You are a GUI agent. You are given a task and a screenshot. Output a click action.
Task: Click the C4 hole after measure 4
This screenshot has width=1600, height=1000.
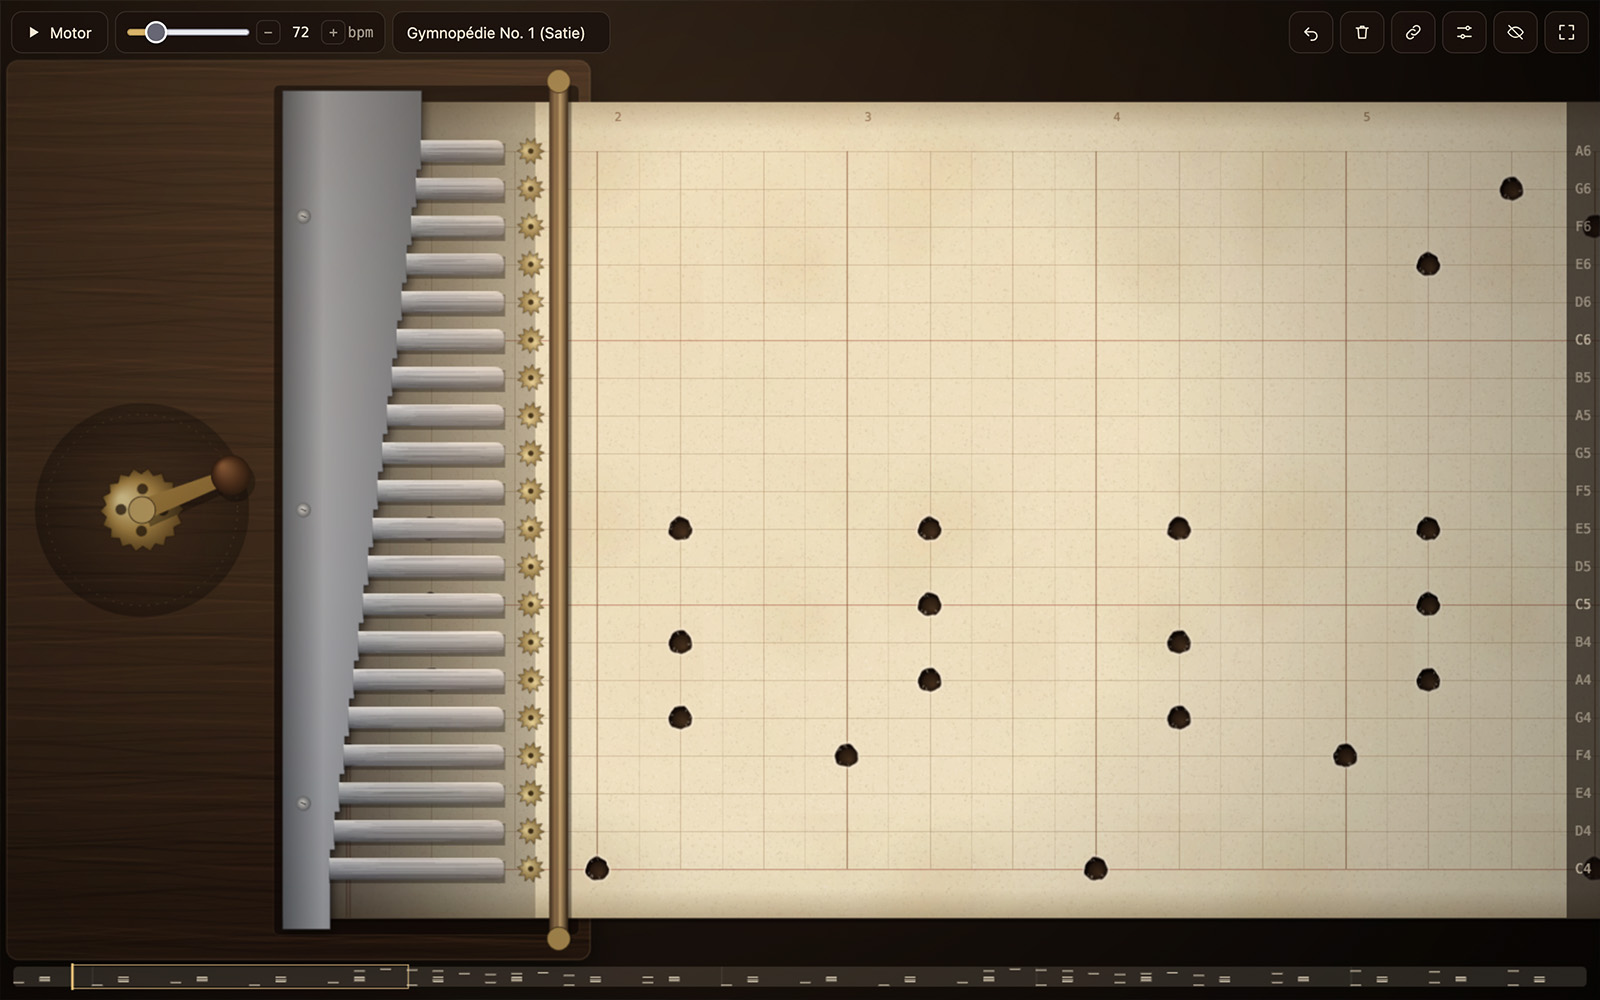pyautogui.click(x=1096, y=868)
